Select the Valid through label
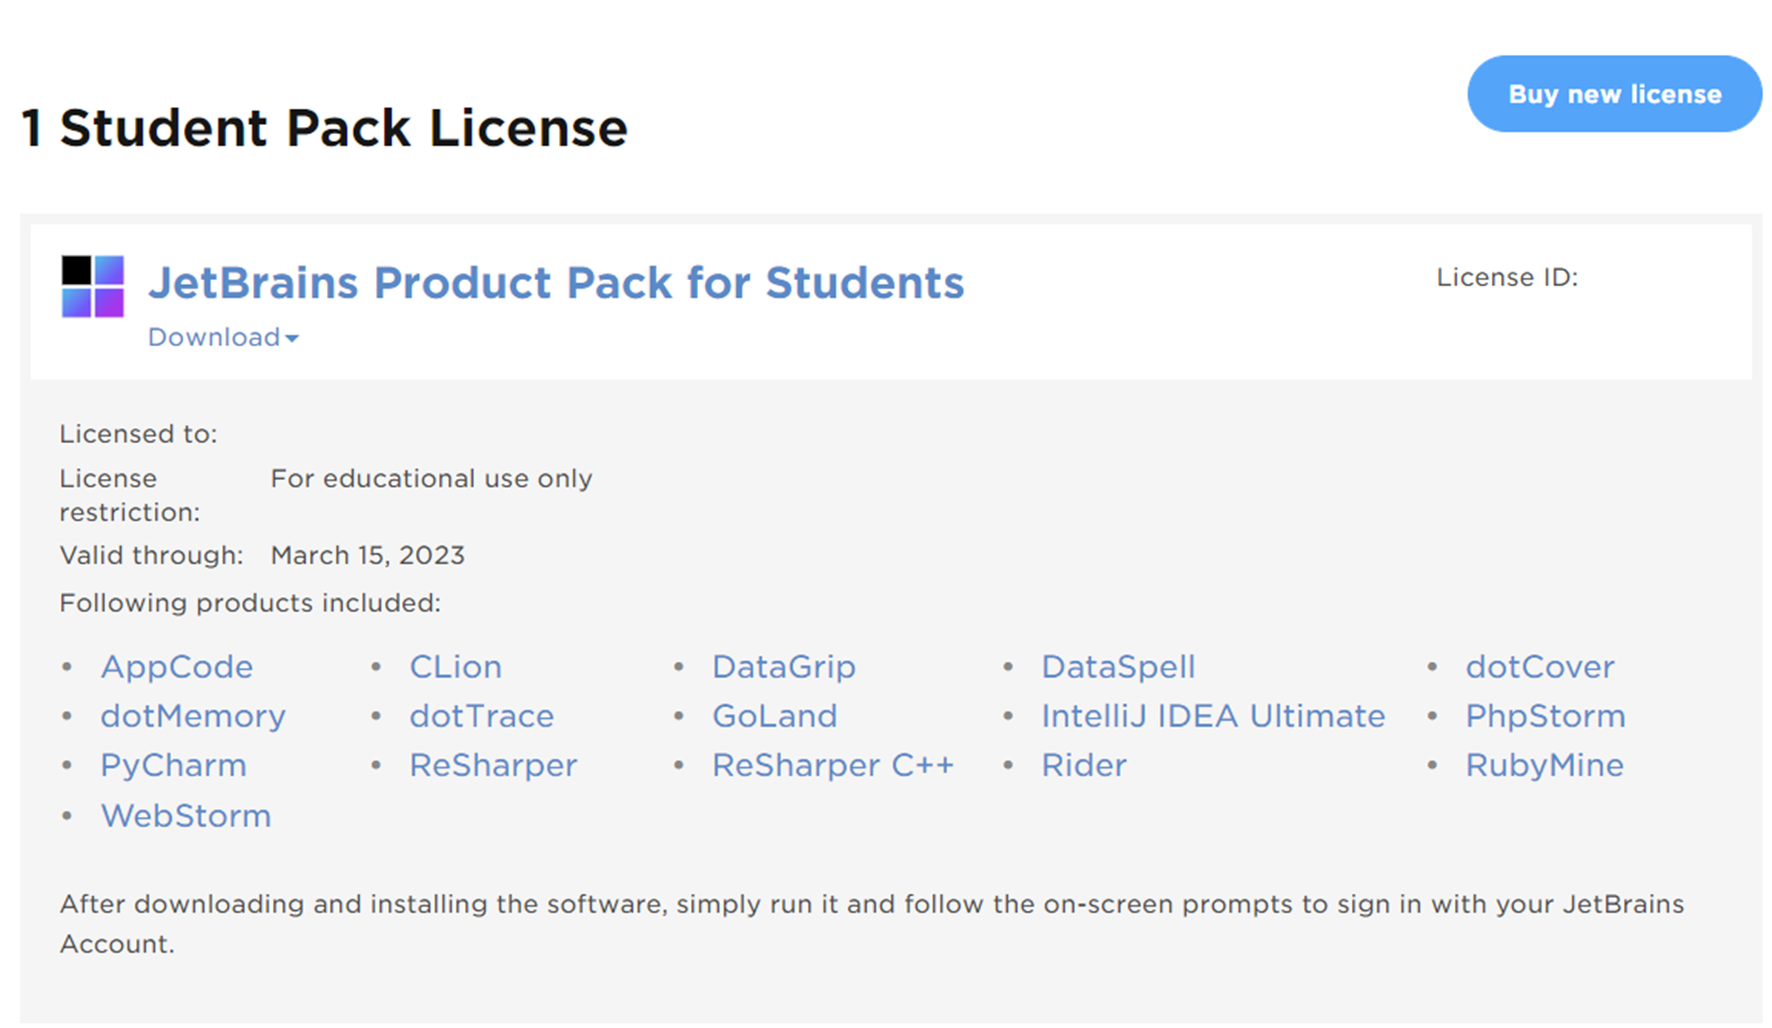 tap(151, 555)
